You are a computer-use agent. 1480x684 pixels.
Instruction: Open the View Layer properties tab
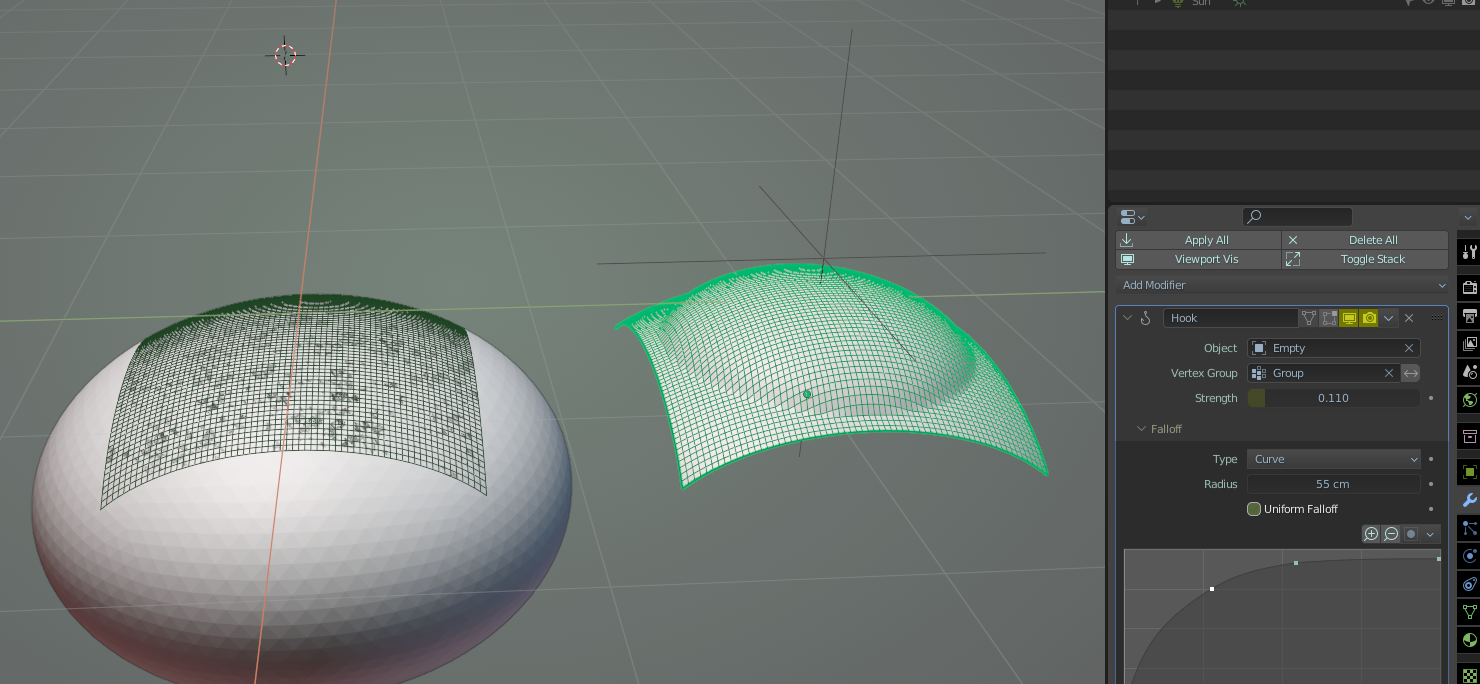click(1469, 344)
